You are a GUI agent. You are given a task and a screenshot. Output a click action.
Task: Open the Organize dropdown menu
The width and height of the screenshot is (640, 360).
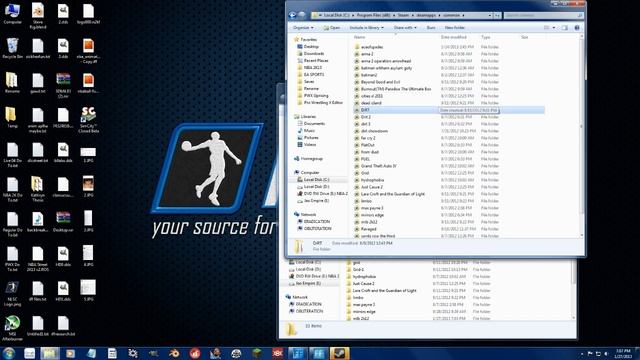[303, 28]
